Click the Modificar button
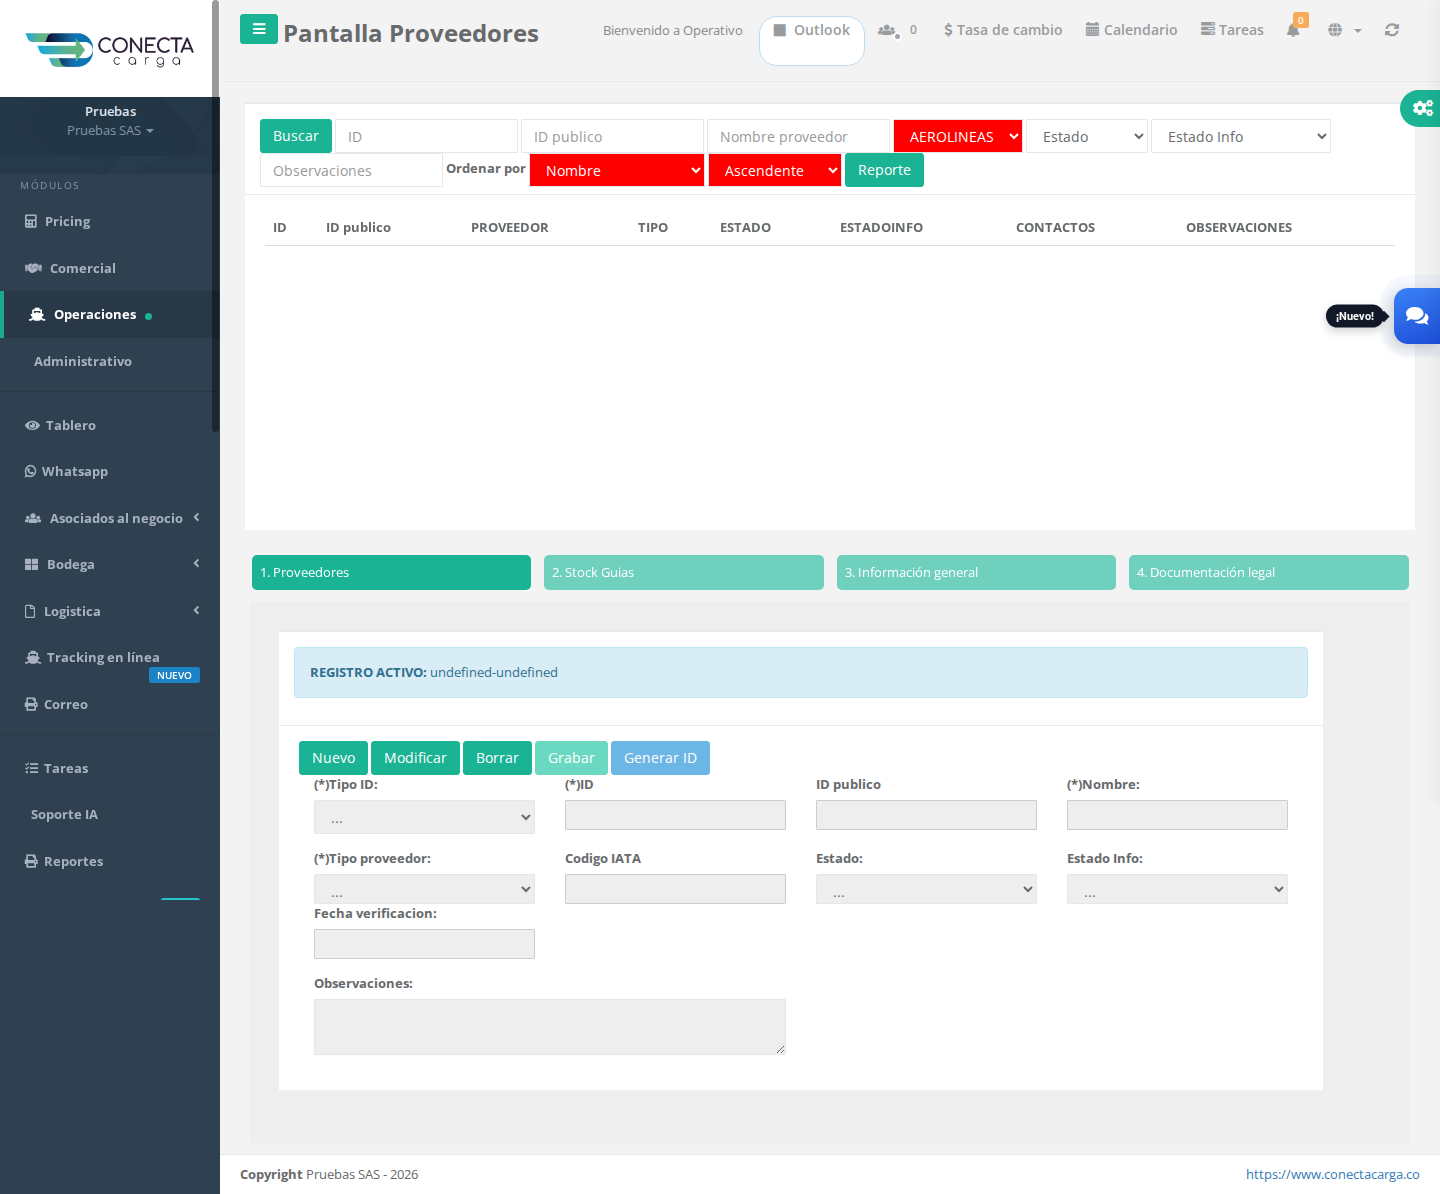 click(415, 758)
